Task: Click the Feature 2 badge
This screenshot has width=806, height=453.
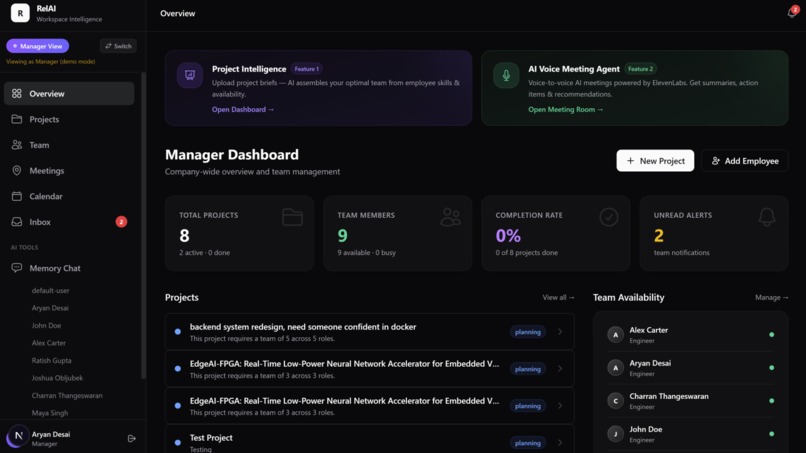Action: tap(640, 69)
